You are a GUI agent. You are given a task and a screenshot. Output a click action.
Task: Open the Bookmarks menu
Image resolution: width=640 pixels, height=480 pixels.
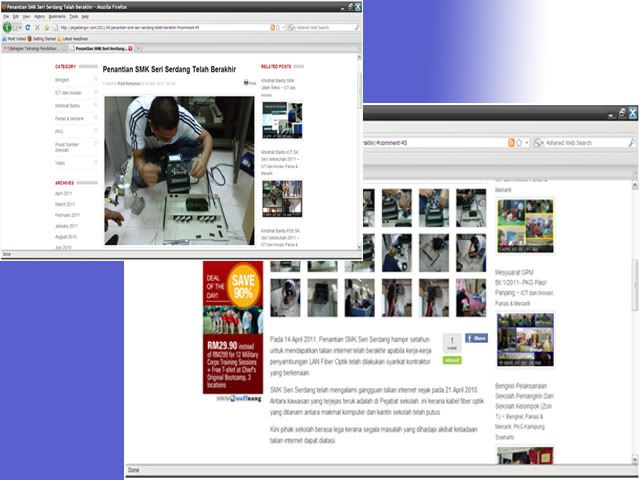coord(57,17)
